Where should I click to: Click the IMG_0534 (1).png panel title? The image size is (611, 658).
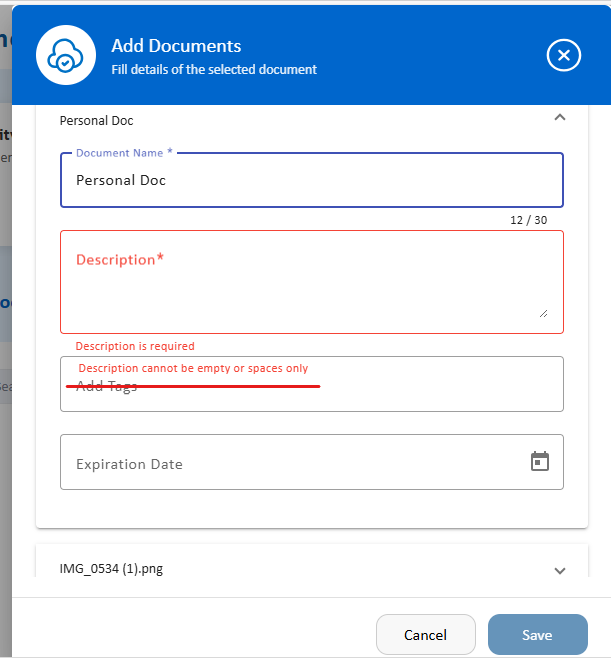click(111, 569)
